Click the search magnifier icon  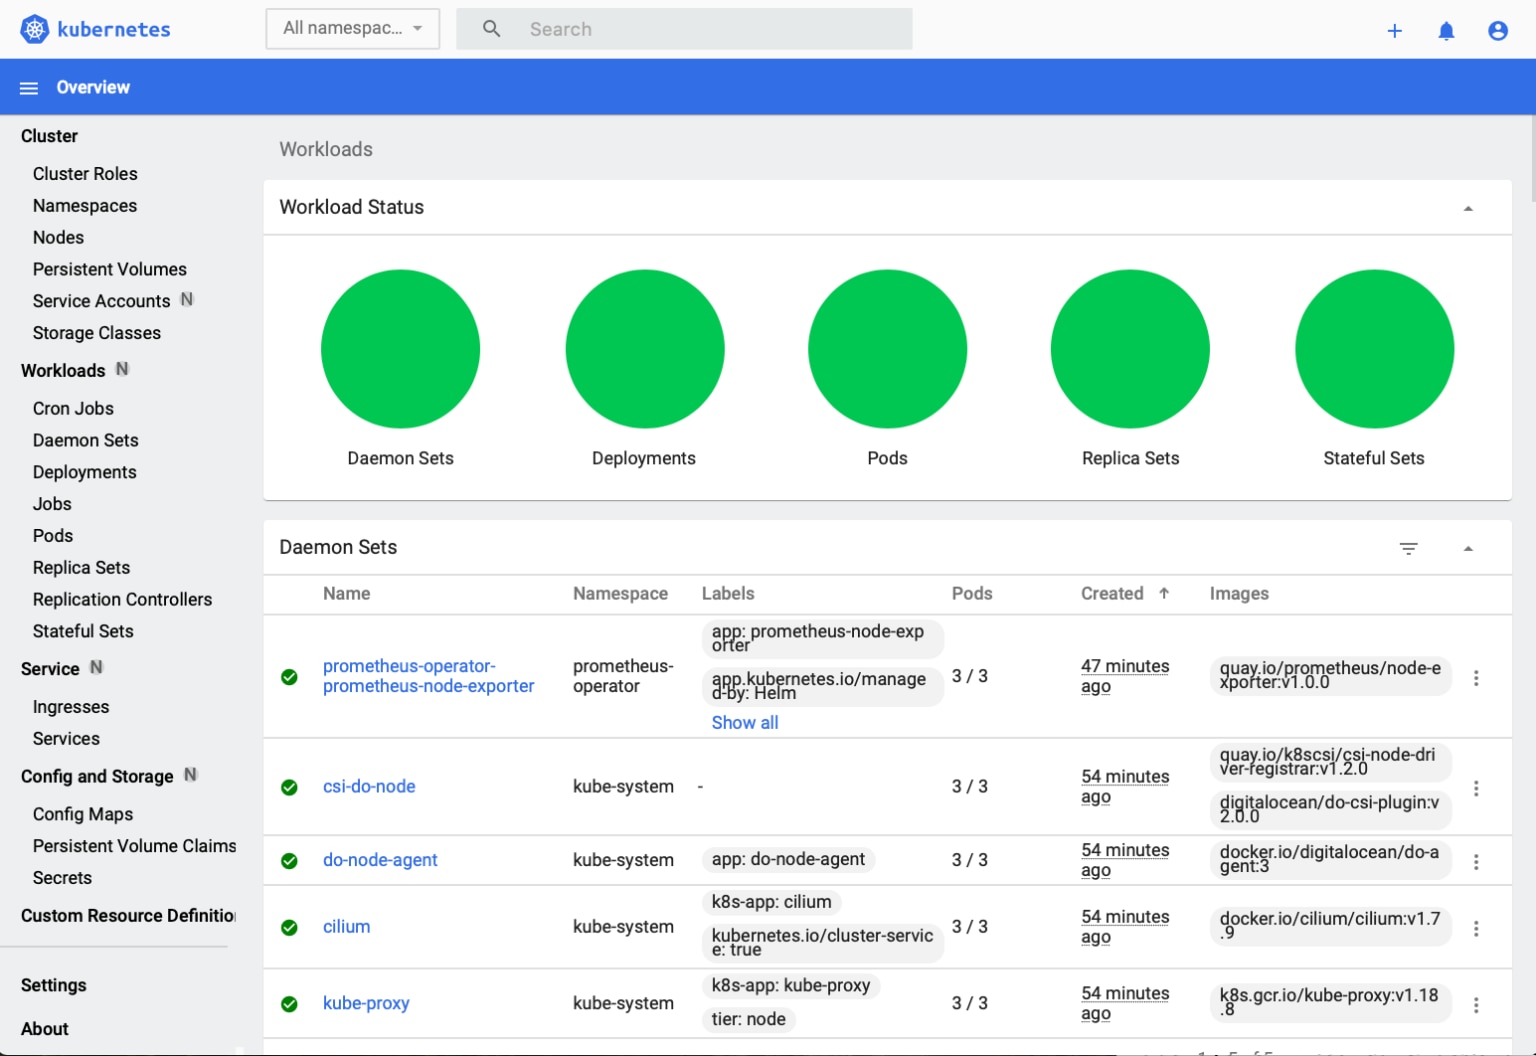click(491, 29)
